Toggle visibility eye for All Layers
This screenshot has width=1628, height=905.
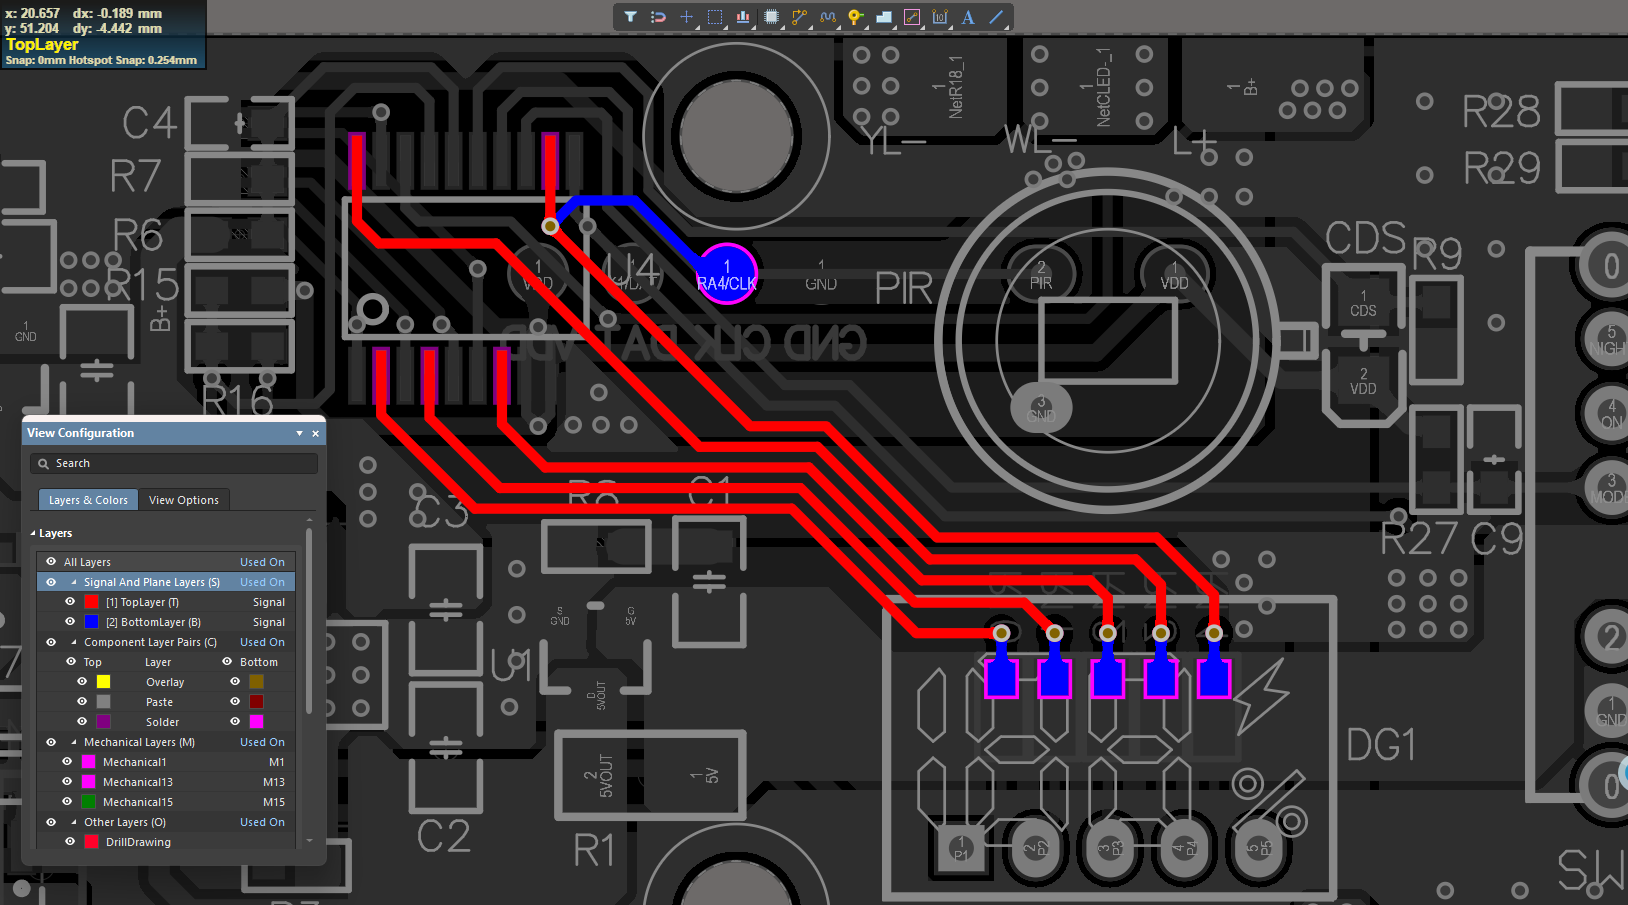(x=51, y=562)
